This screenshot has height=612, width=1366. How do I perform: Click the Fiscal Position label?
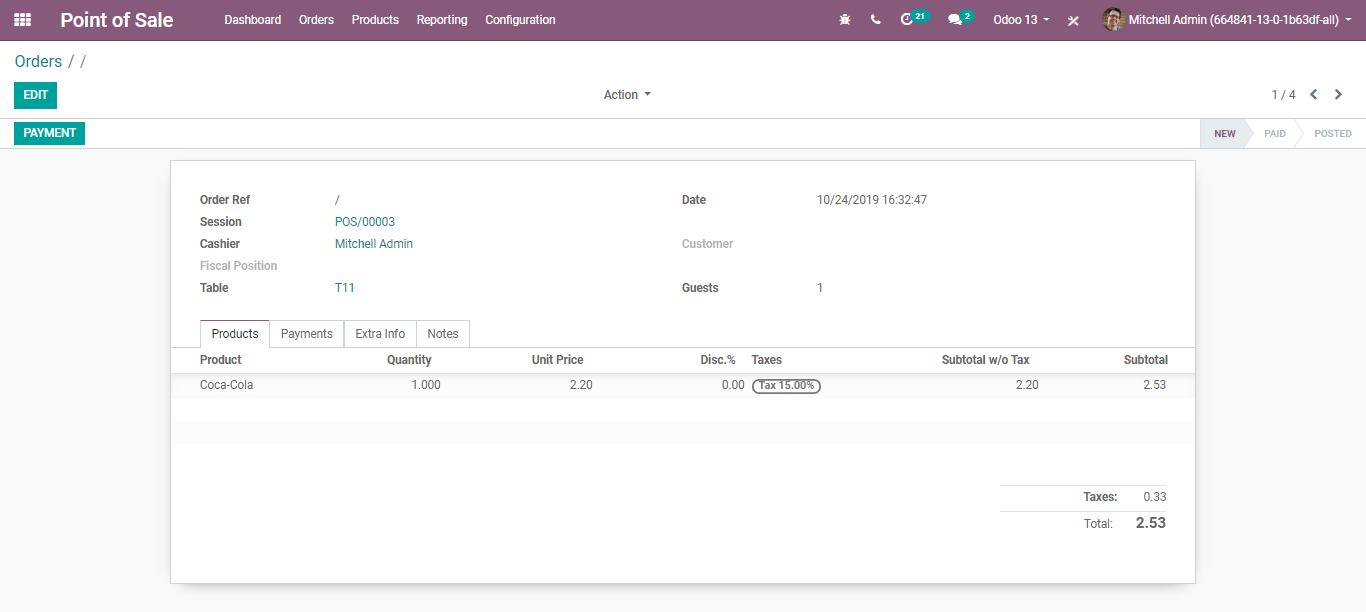239,266
